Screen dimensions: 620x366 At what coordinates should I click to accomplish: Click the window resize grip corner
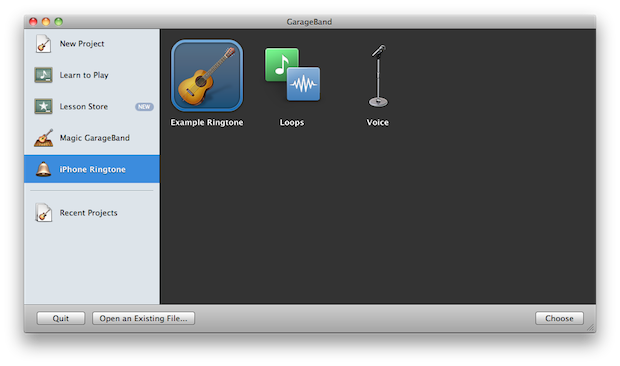point(591,327)
